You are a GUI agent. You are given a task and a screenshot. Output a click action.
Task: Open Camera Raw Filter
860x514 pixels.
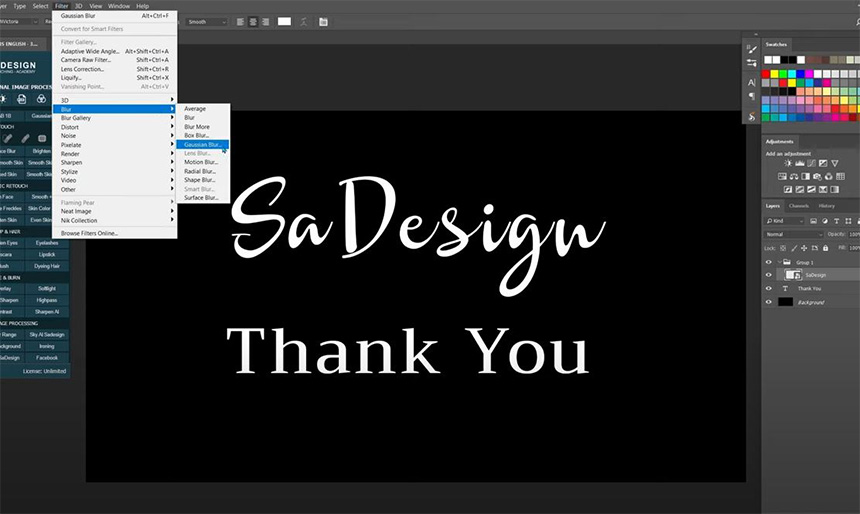coord(115,60)
